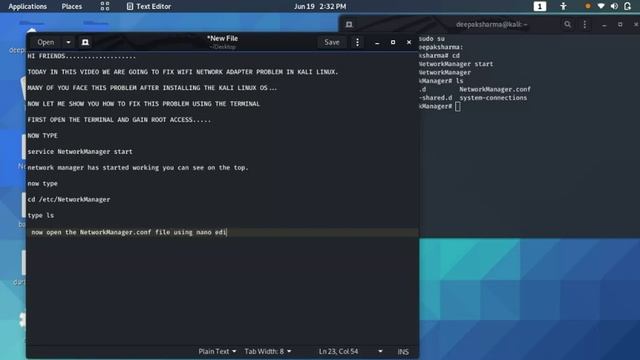Click the line 'NOW TYPE' in editor
The height and width of the screenshot is (360, 640).
coord(42,136)
